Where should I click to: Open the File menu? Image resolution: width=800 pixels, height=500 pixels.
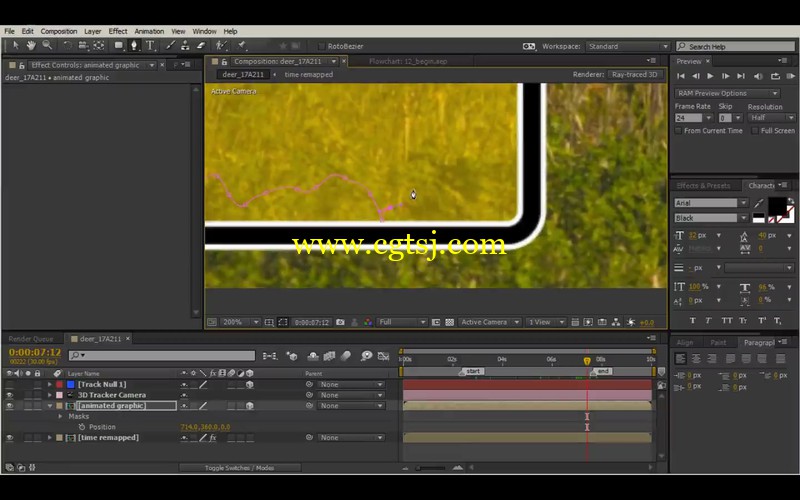point(10,31)
